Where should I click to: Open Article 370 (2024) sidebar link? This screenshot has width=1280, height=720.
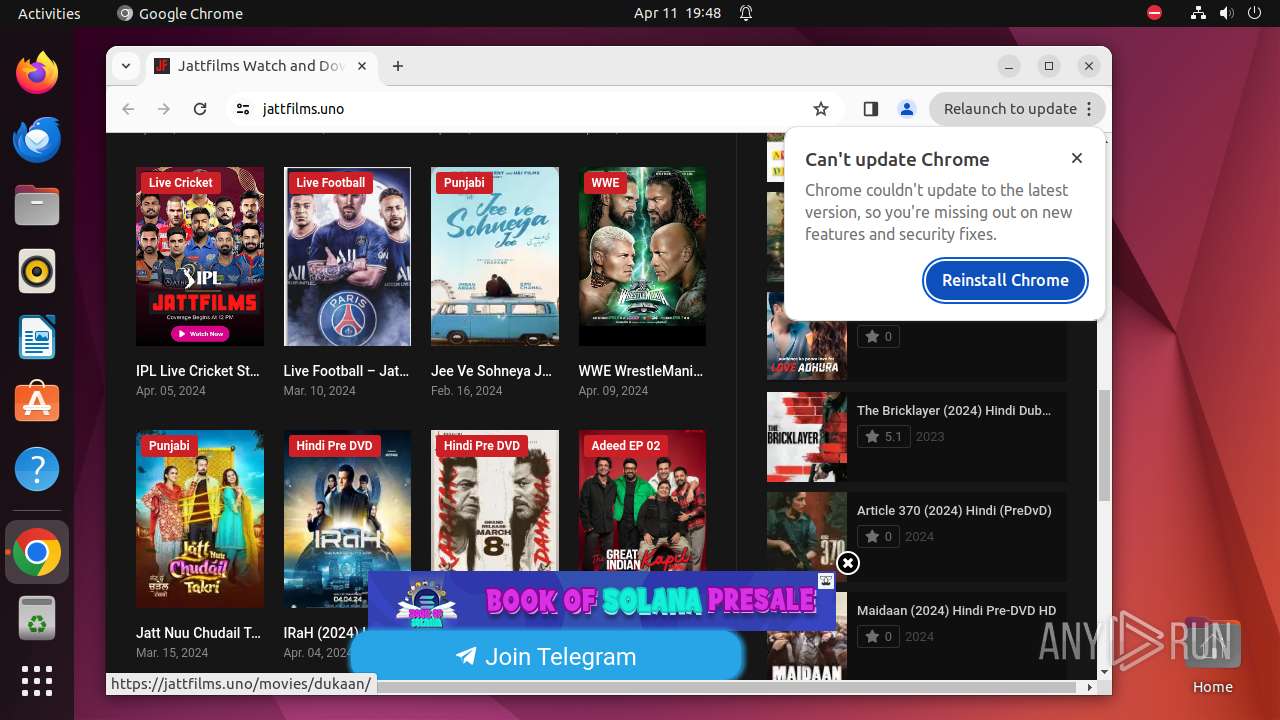[954, 510]
